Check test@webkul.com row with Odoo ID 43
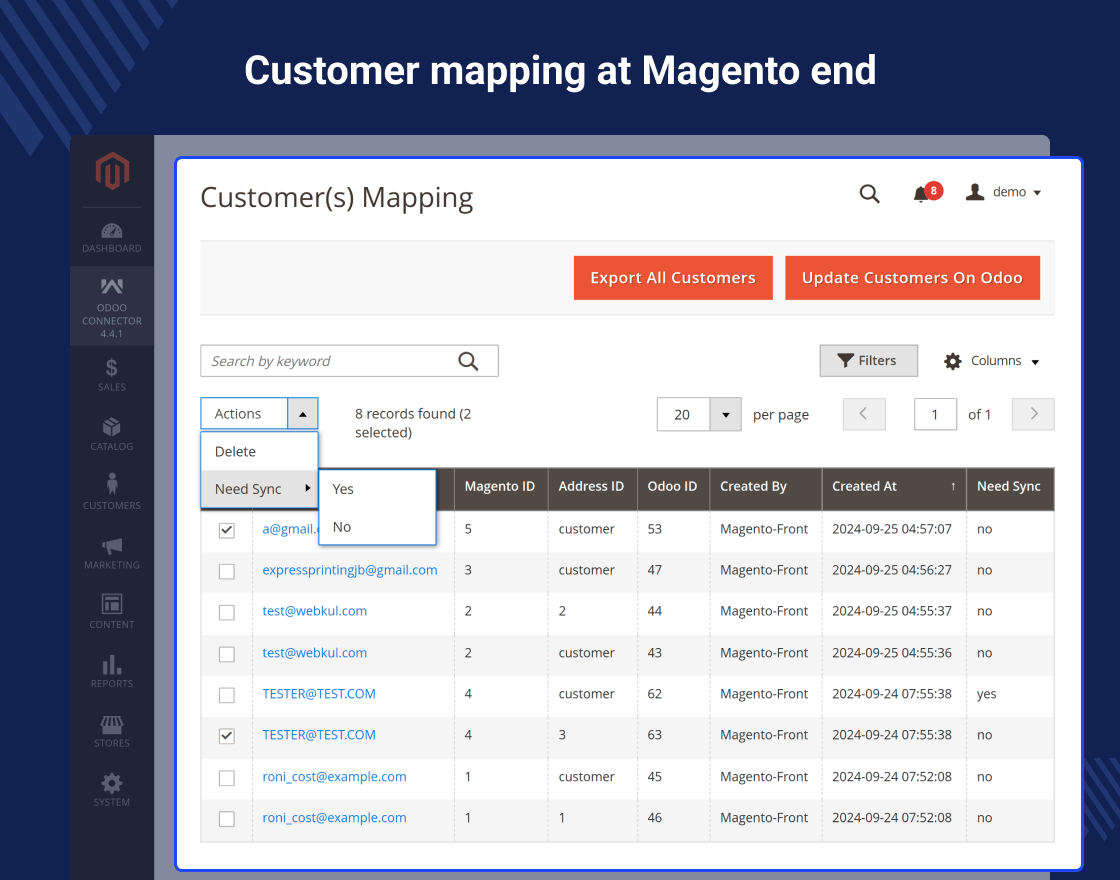 226,654
